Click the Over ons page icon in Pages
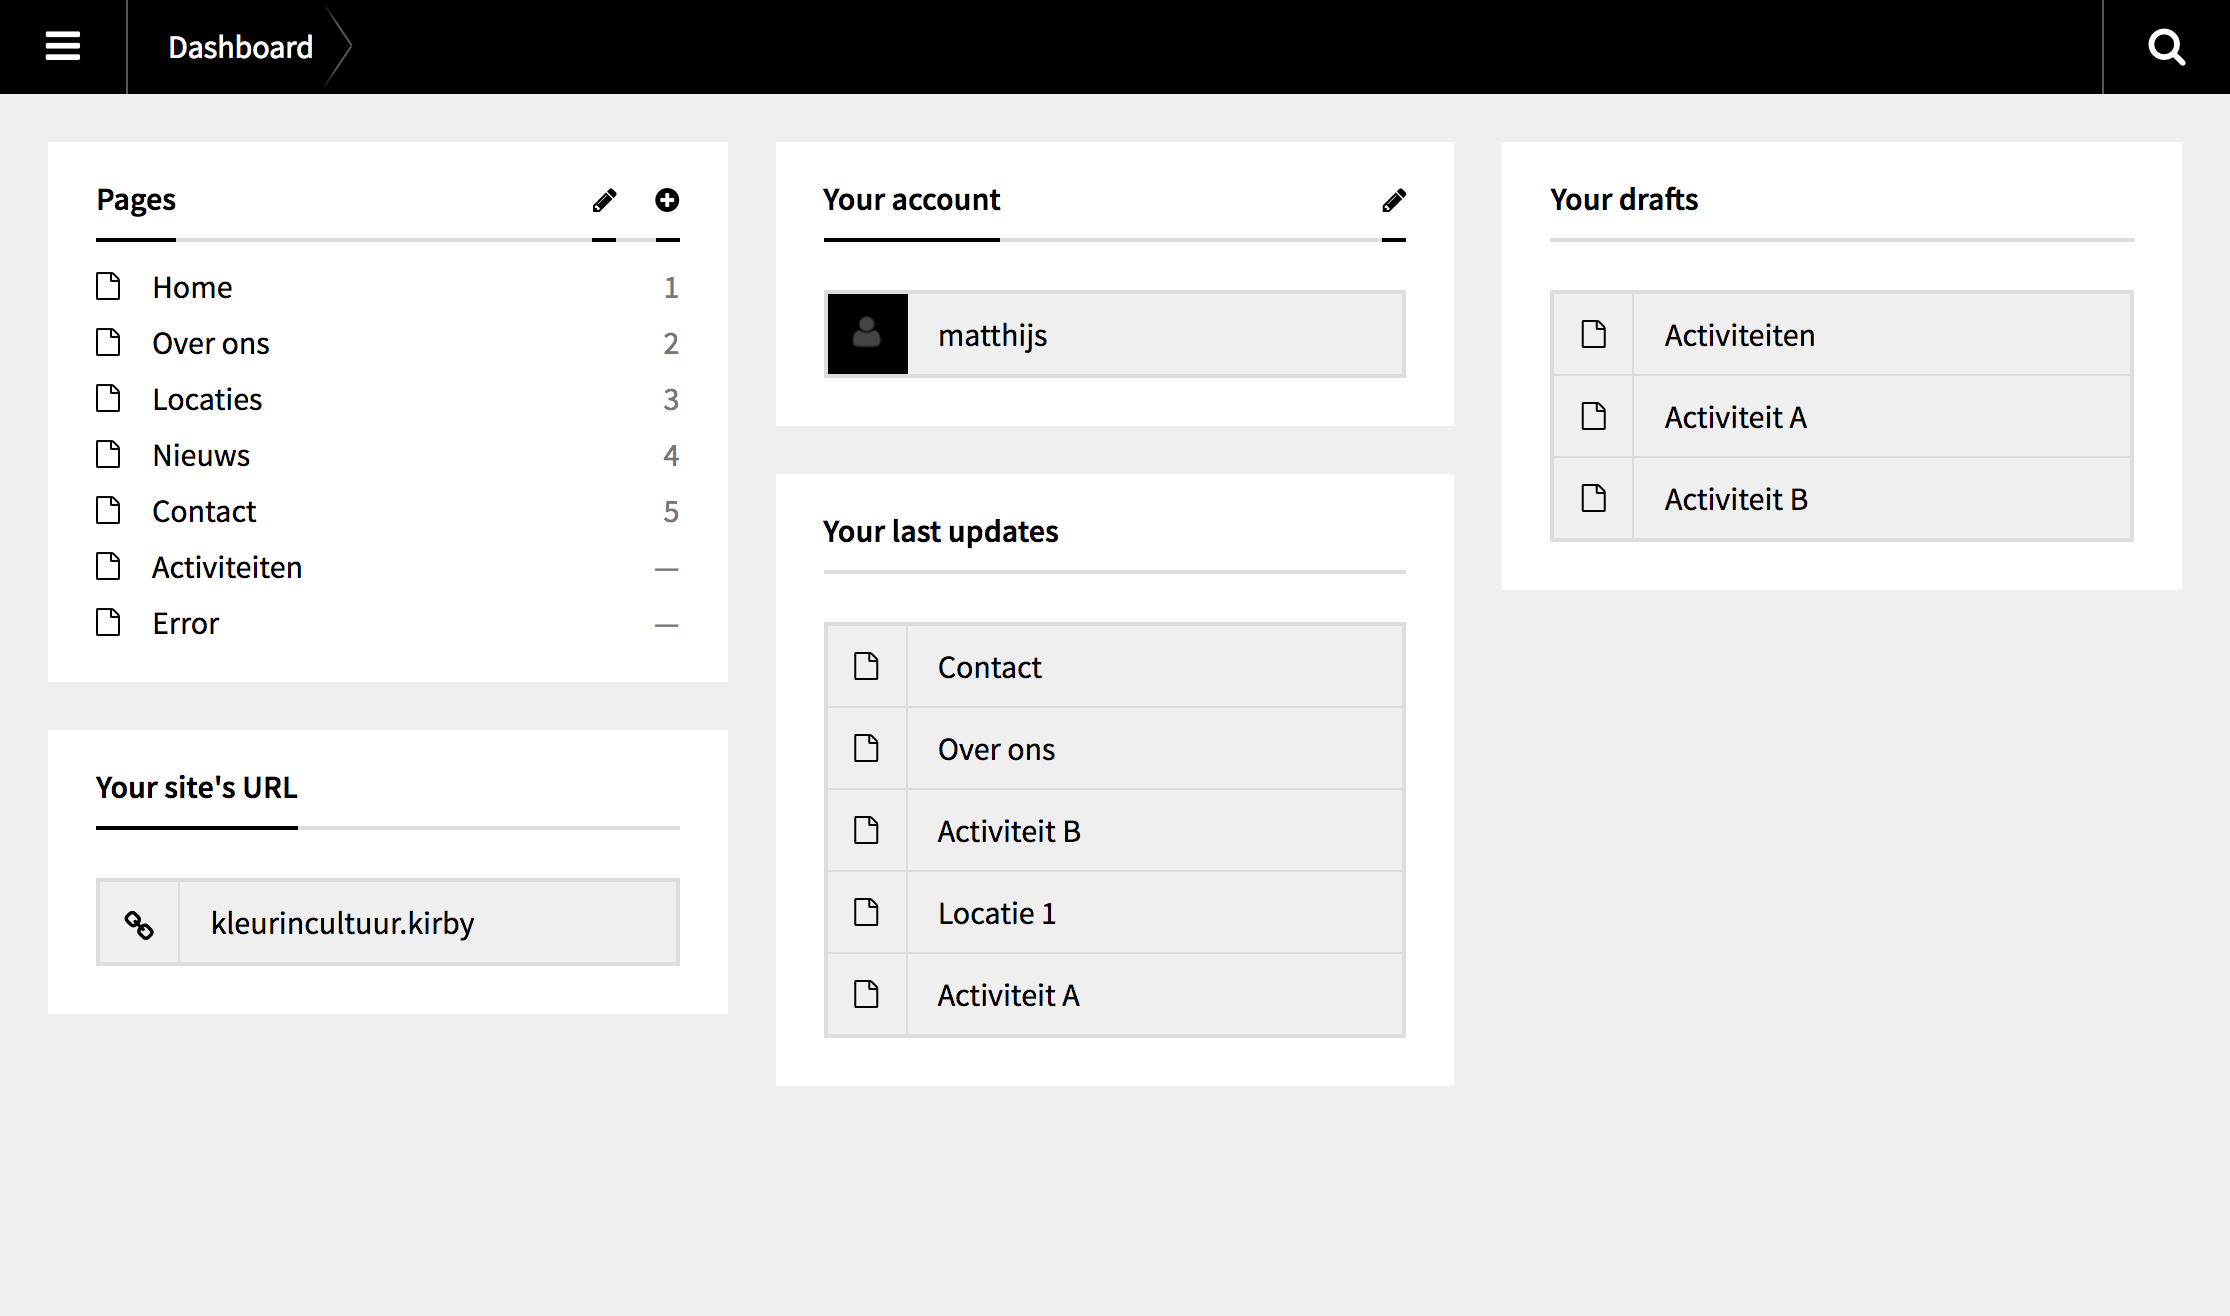Viewport: 2230px width, 1316px height. 108,343
